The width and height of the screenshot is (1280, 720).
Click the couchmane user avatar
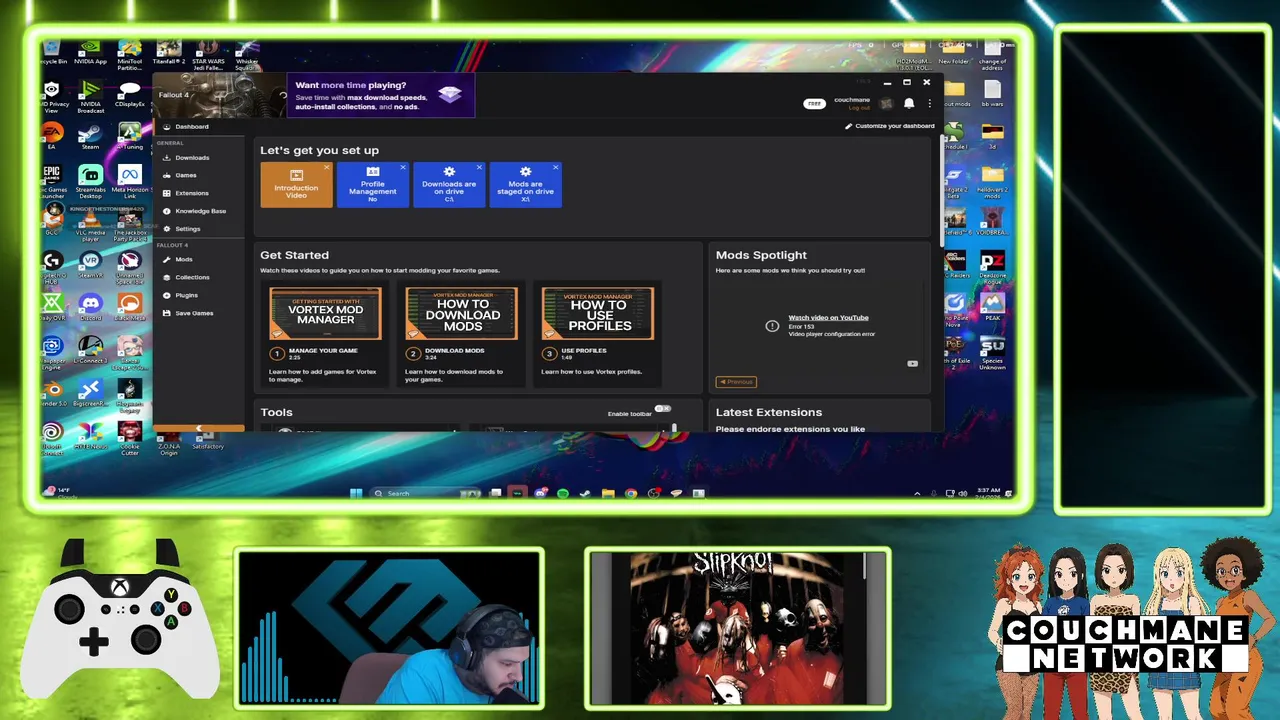coord(886,103)
